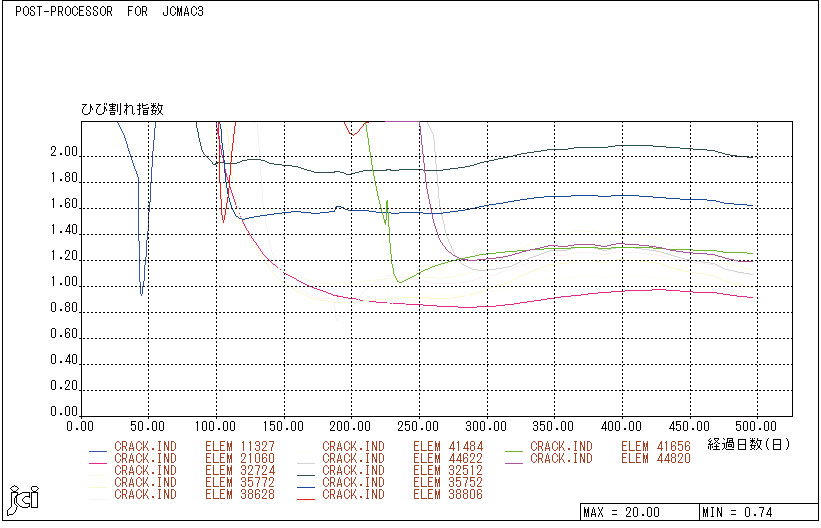Viewport: 821px width, 528px height.
Task: Click y-axis tick label 1.00
Action: click(64, 282)
